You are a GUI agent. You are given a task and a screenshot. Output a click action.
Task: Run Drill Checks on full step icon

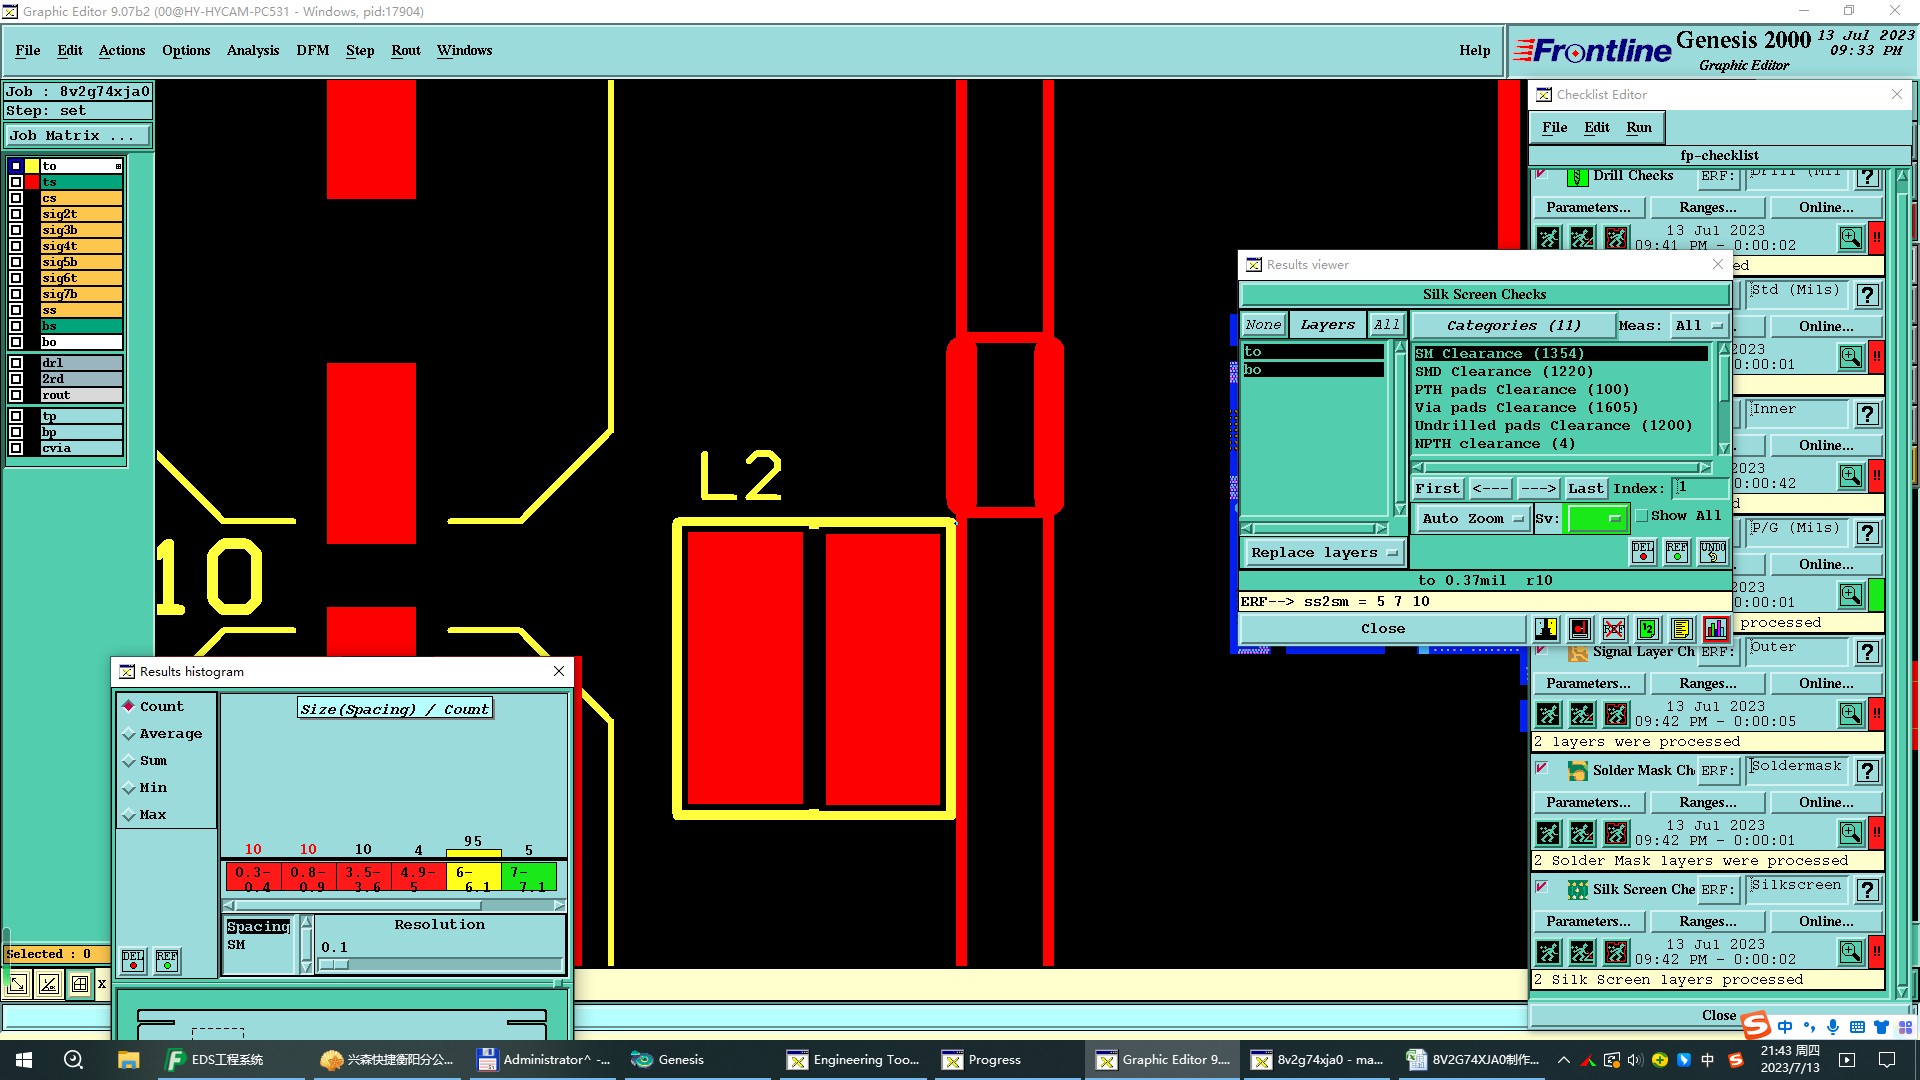click(1548, 238)
